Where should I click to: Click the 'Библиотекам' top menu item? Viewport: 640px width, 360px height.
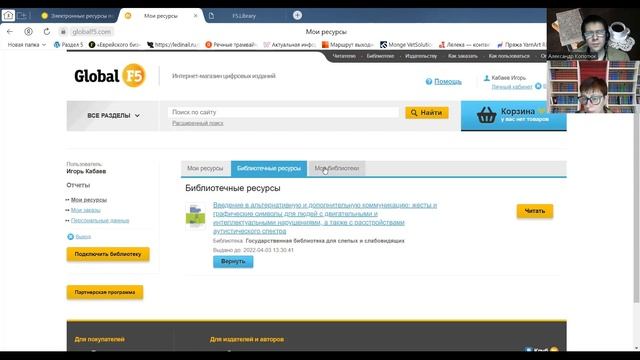point(380,56)
